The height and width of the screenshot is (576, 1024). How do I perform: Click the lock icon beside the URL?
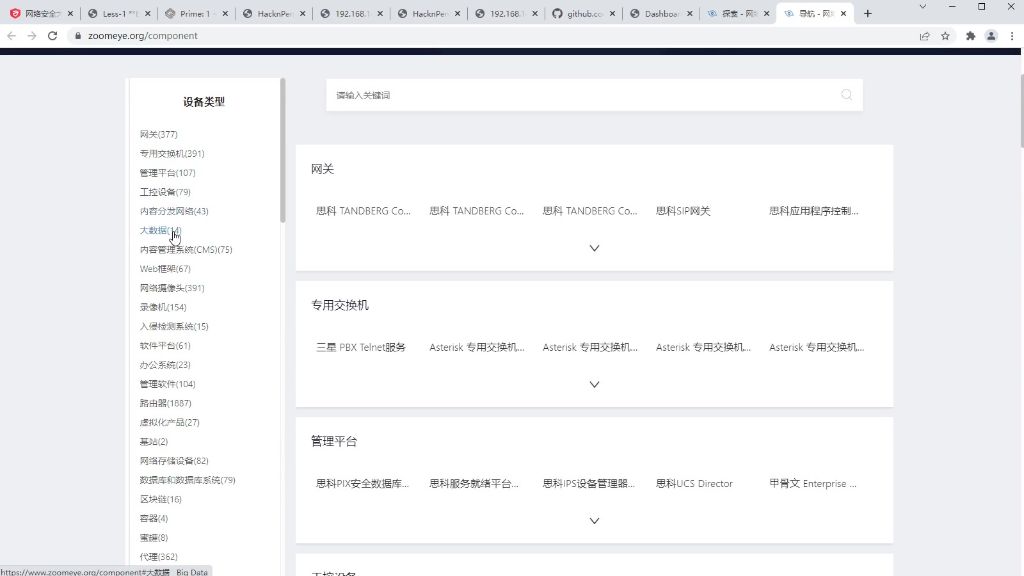[x=78, y=36]
